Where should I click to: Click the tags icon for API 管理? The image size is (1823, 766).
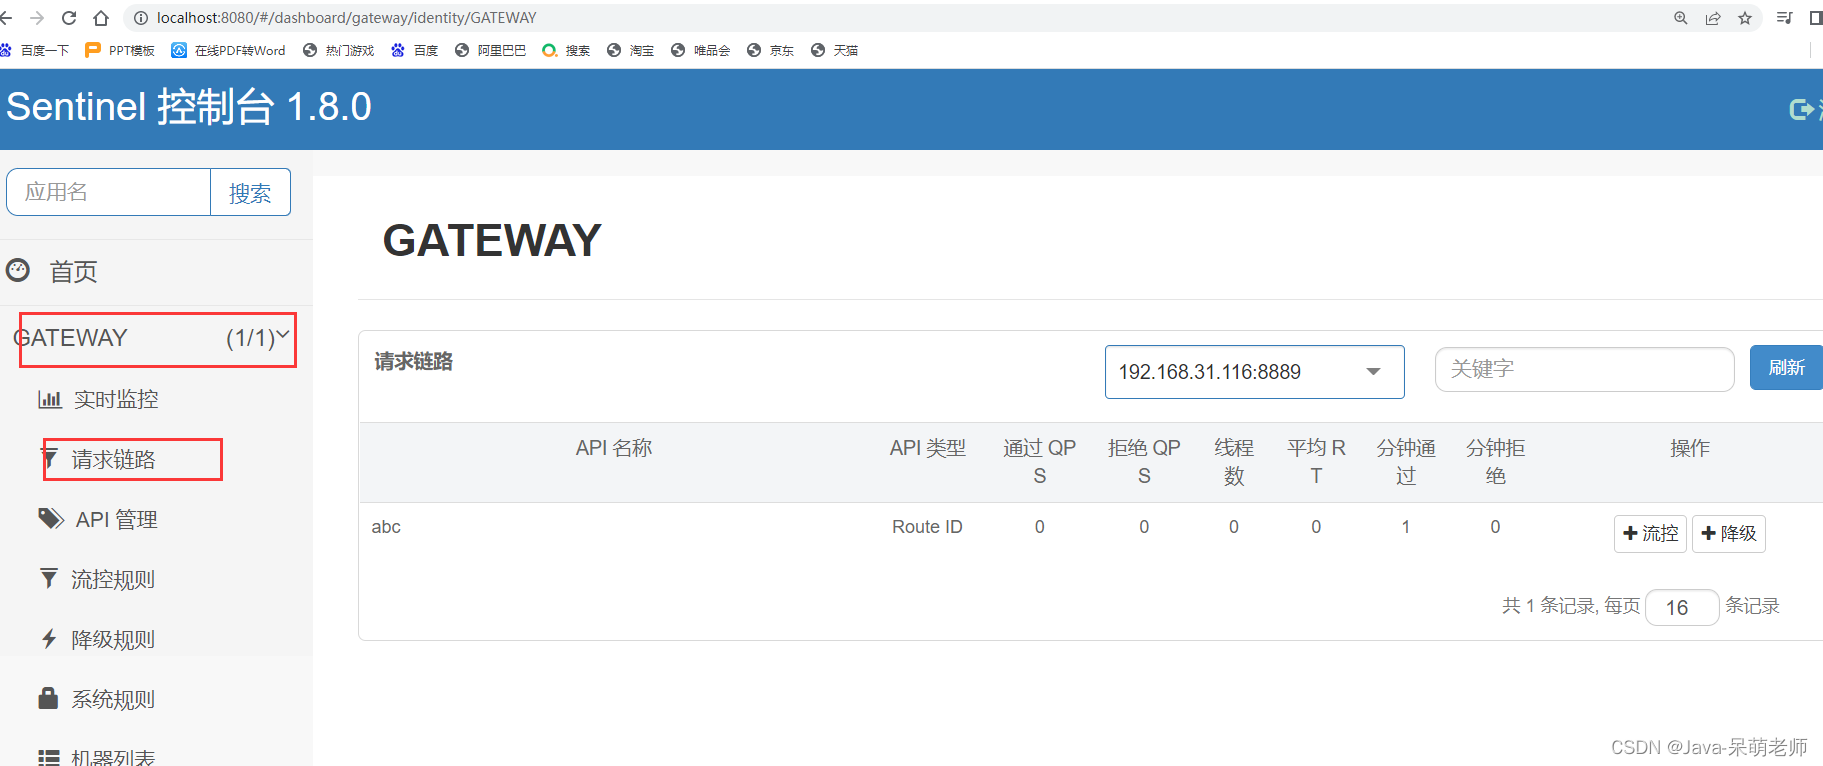[51, 518]
